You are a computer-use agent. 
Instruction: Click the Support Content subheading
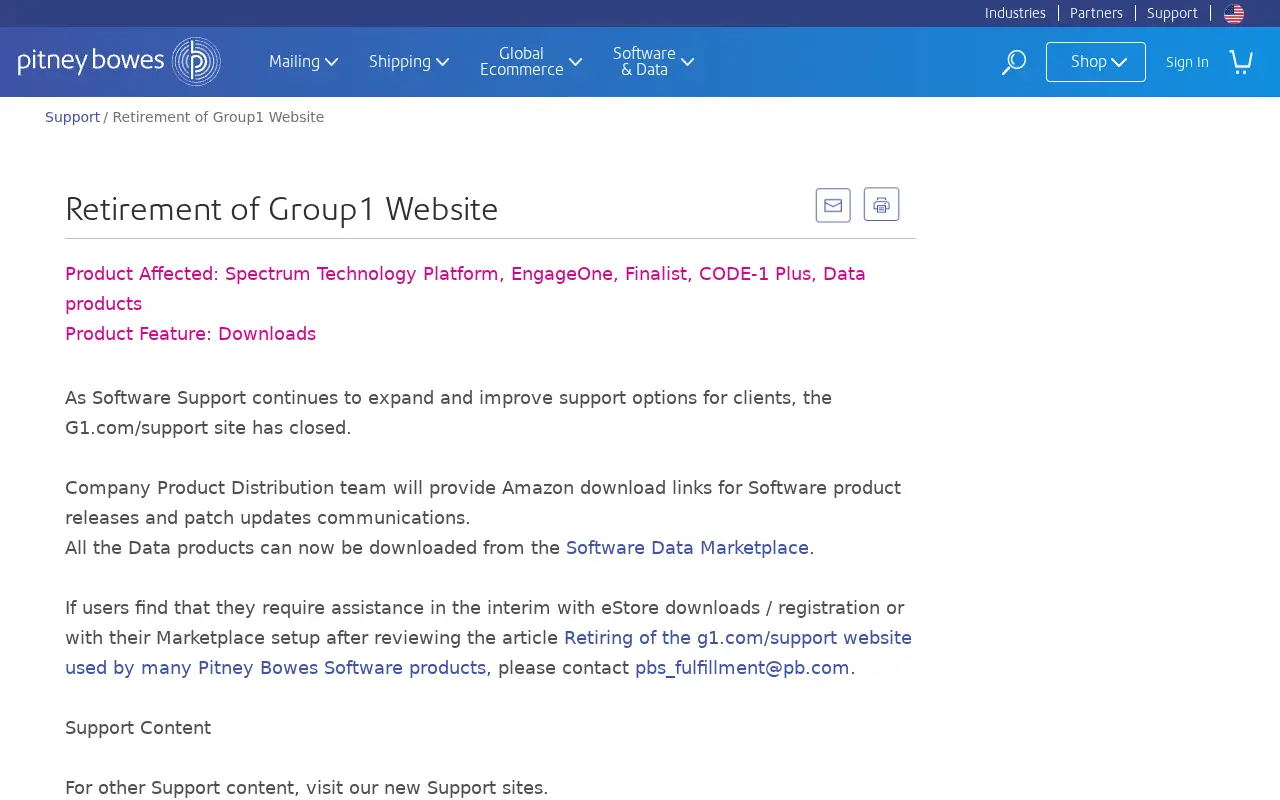(138, 728)
